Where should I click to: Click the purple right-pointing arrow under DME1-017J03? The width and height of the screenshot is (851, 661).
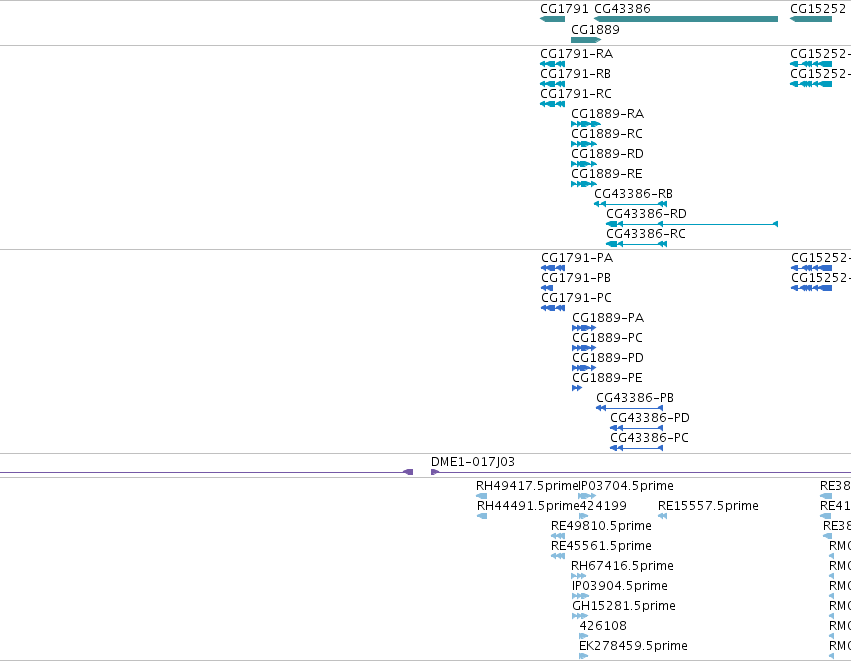(x=435, y=472)
